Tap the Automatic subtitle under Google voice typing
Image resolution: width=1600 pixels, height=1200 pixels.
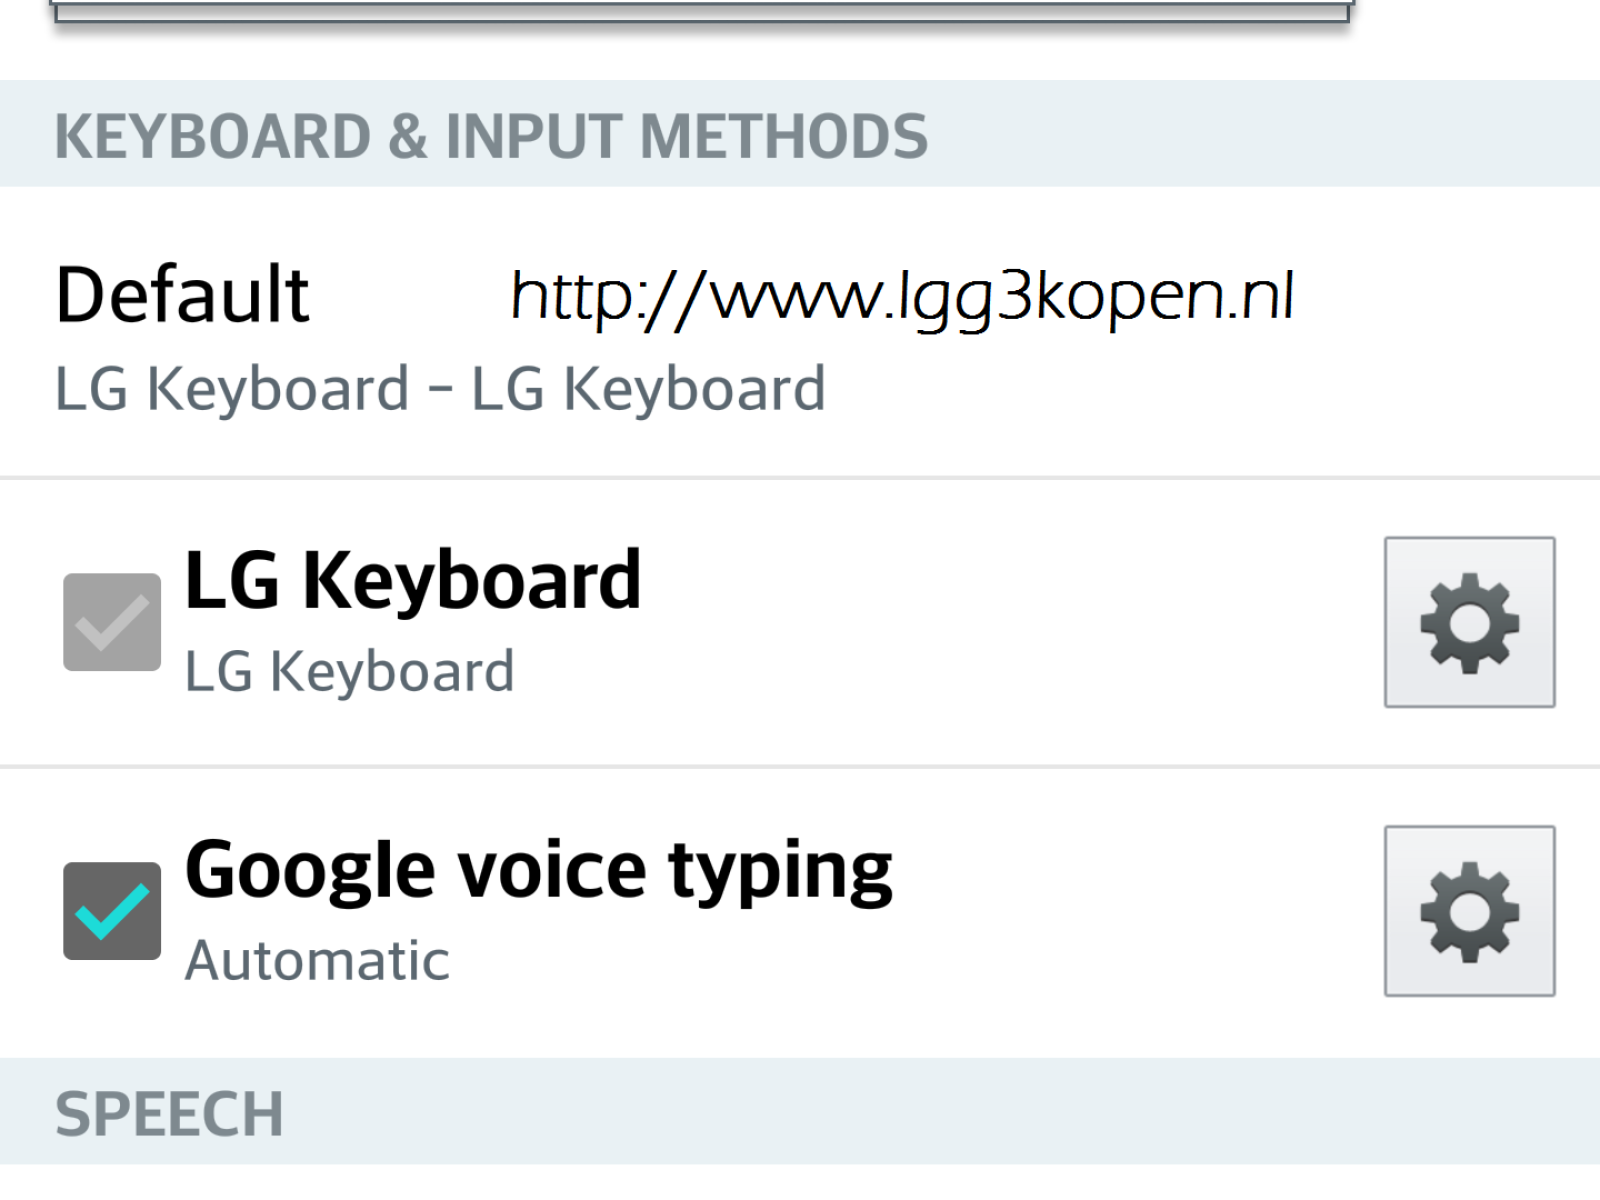coord(318,961)
